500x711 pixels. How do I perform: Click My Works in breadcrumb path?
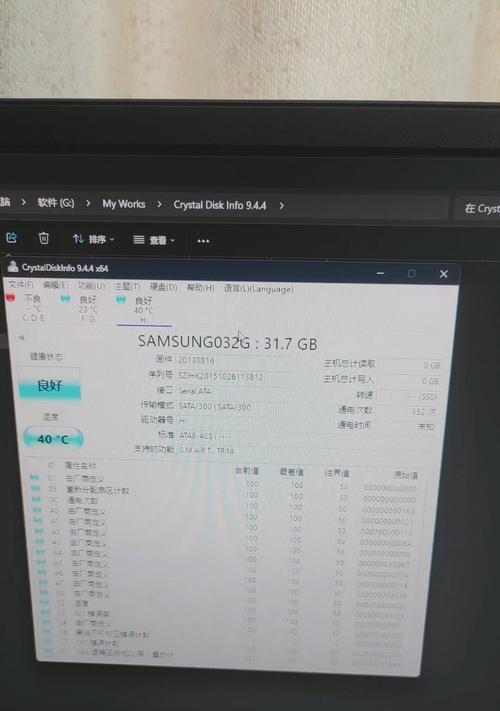[124, 204]
